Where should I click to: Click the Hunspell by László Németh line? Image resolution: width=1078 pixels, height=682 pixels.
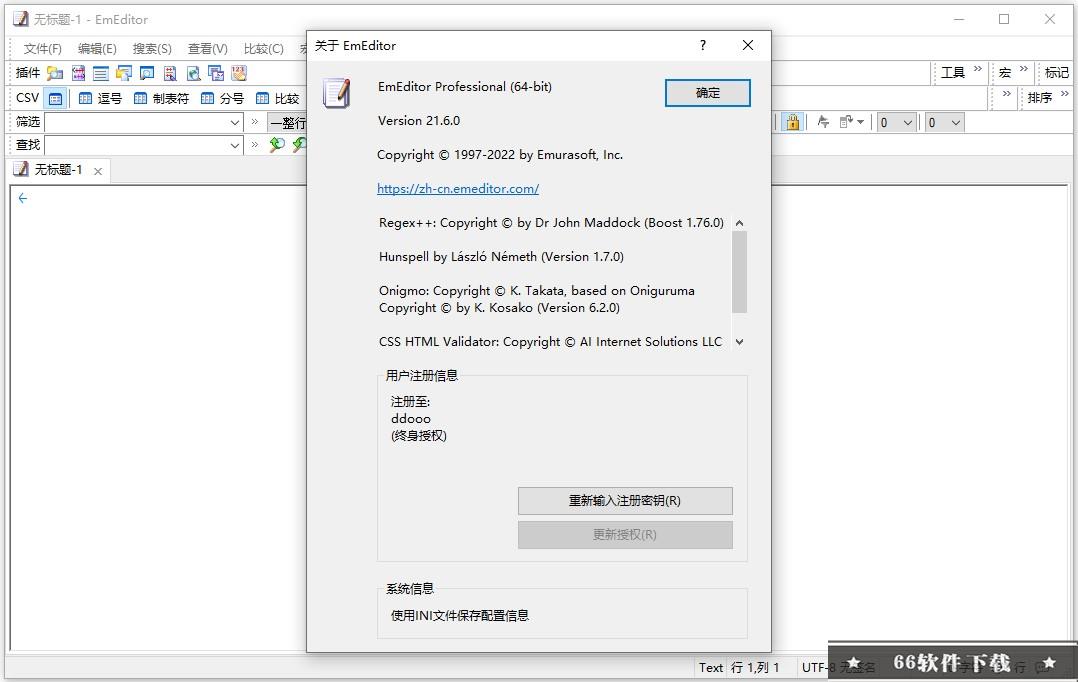tap(501, 256)
